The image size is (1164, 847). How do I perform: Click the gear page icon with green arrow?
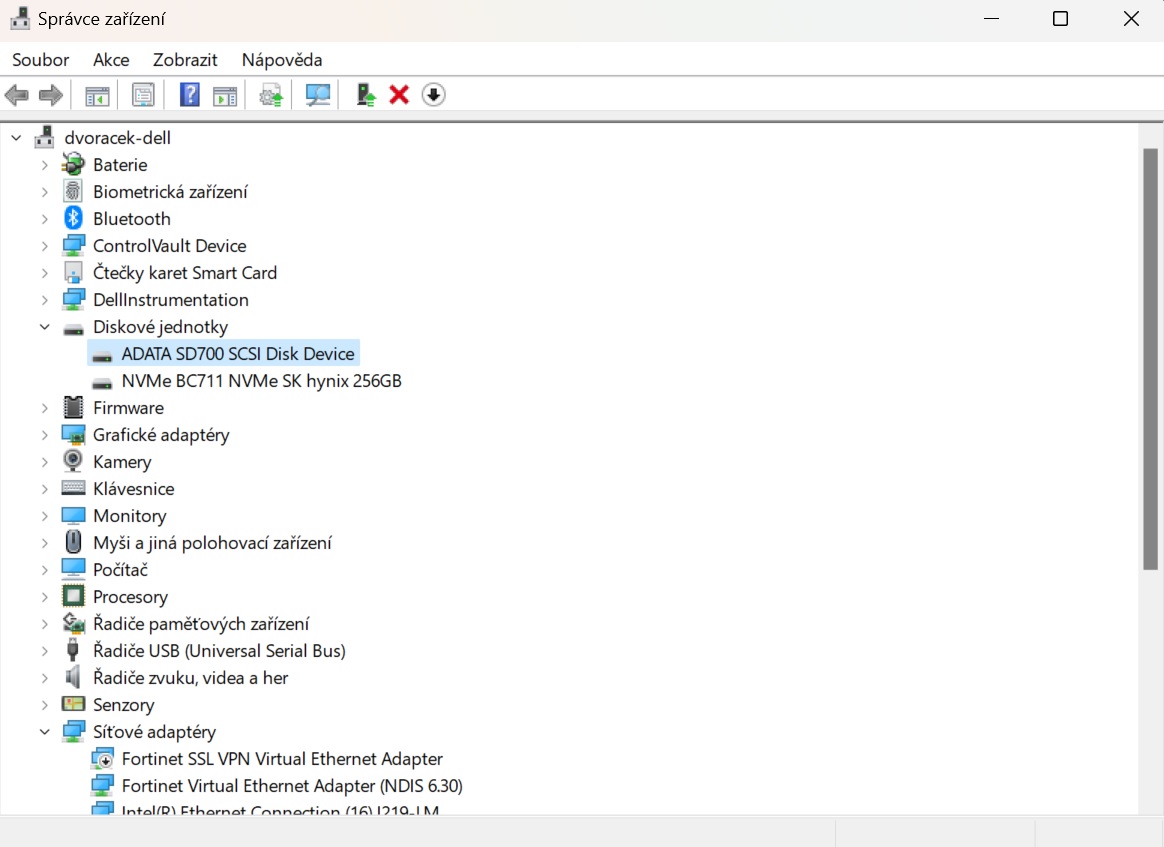[271, 95]
